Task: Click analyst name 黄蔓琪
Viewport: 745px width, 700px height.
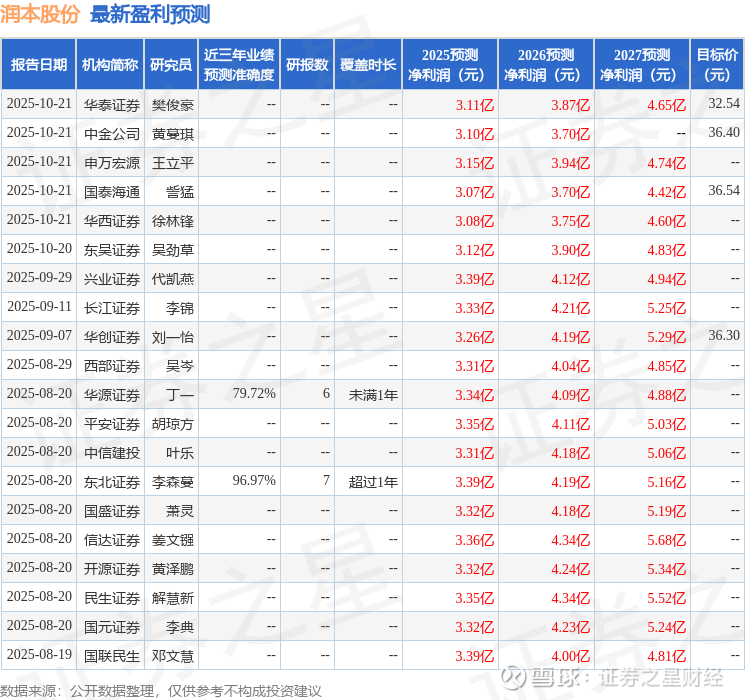Action: 172,134
